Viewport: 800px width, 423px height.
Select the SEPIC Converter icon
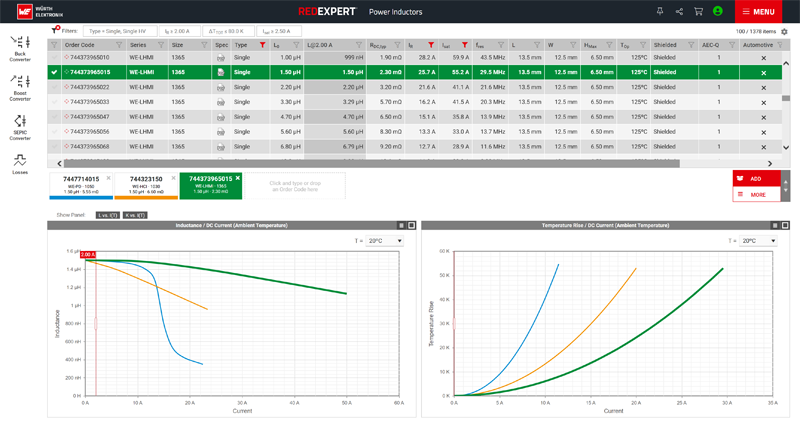tap(20, 125)
